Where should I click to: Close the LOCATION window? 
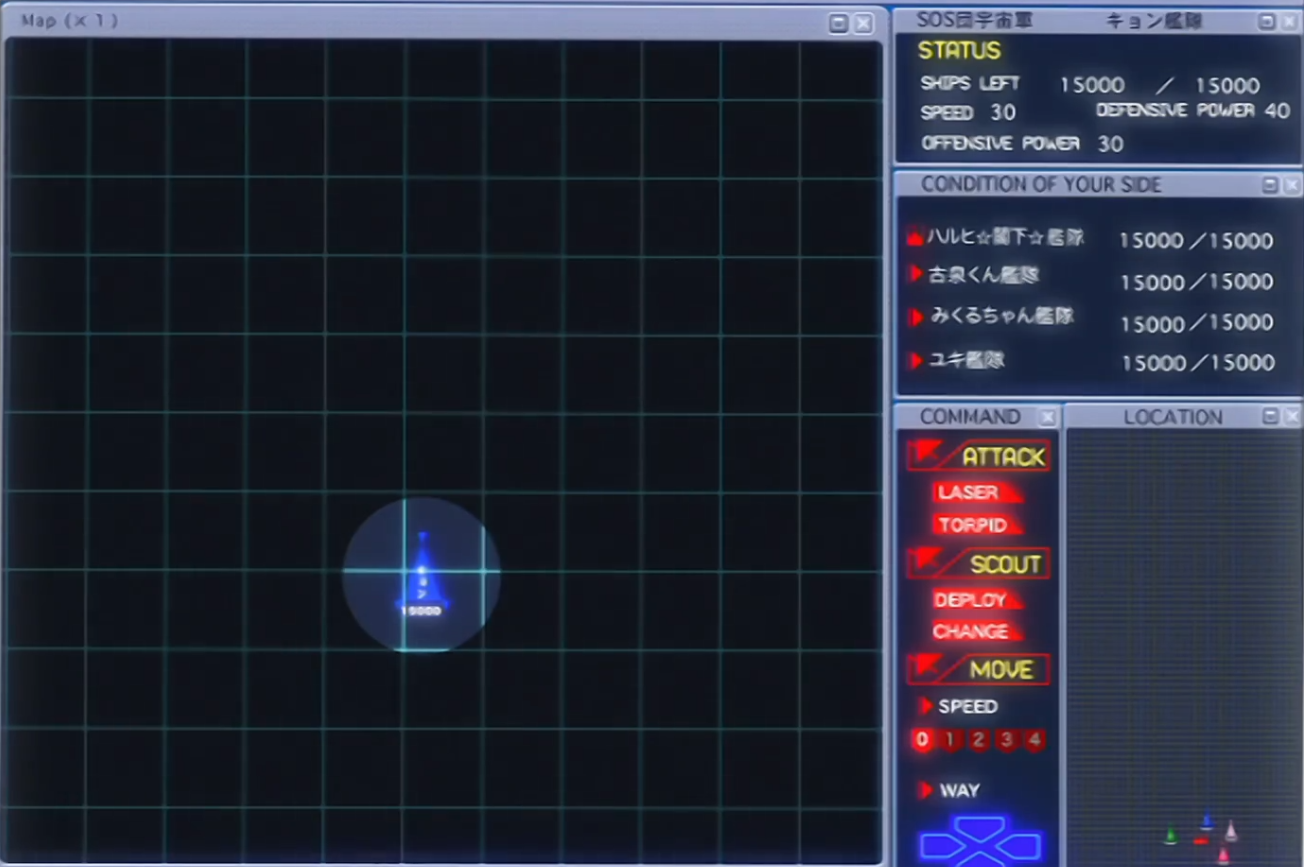pos(1291,416)
